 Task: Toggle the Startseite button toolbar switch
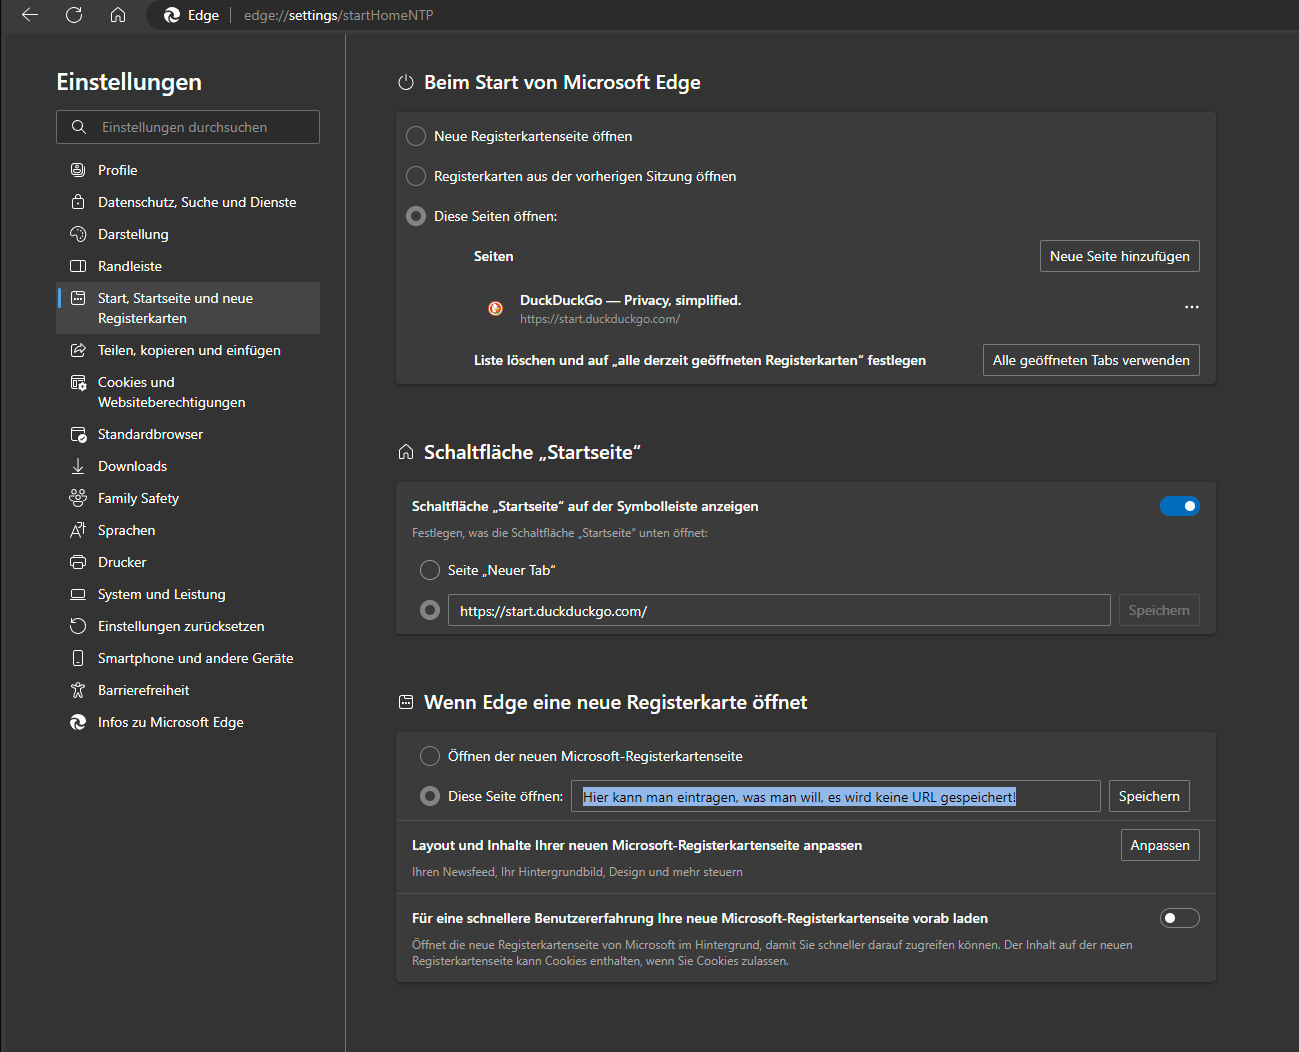tap(1179, 506)
